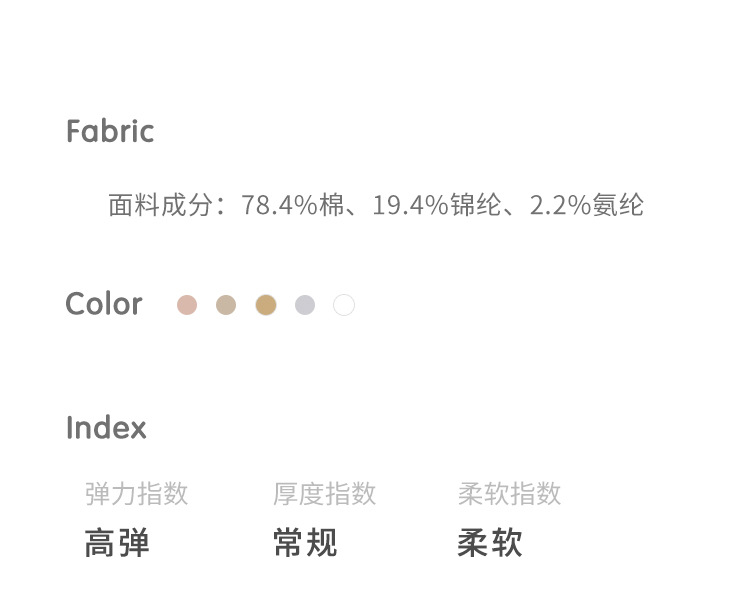Choose the white color swatch
Image resolution: width=750 pixels, height=599 pixels.
coord(344,305)
